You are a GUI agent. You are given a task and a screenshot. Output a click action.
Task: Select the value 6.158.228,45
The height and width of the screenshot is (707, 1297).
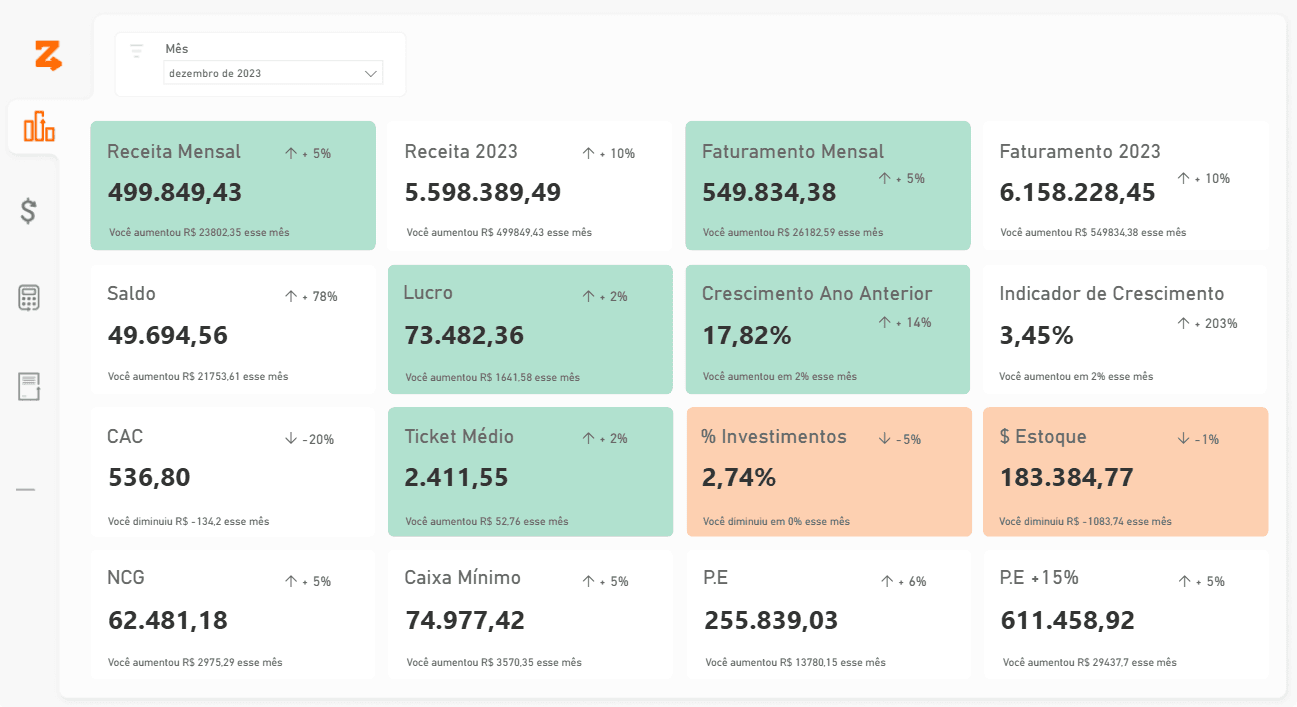point(1078,192)
